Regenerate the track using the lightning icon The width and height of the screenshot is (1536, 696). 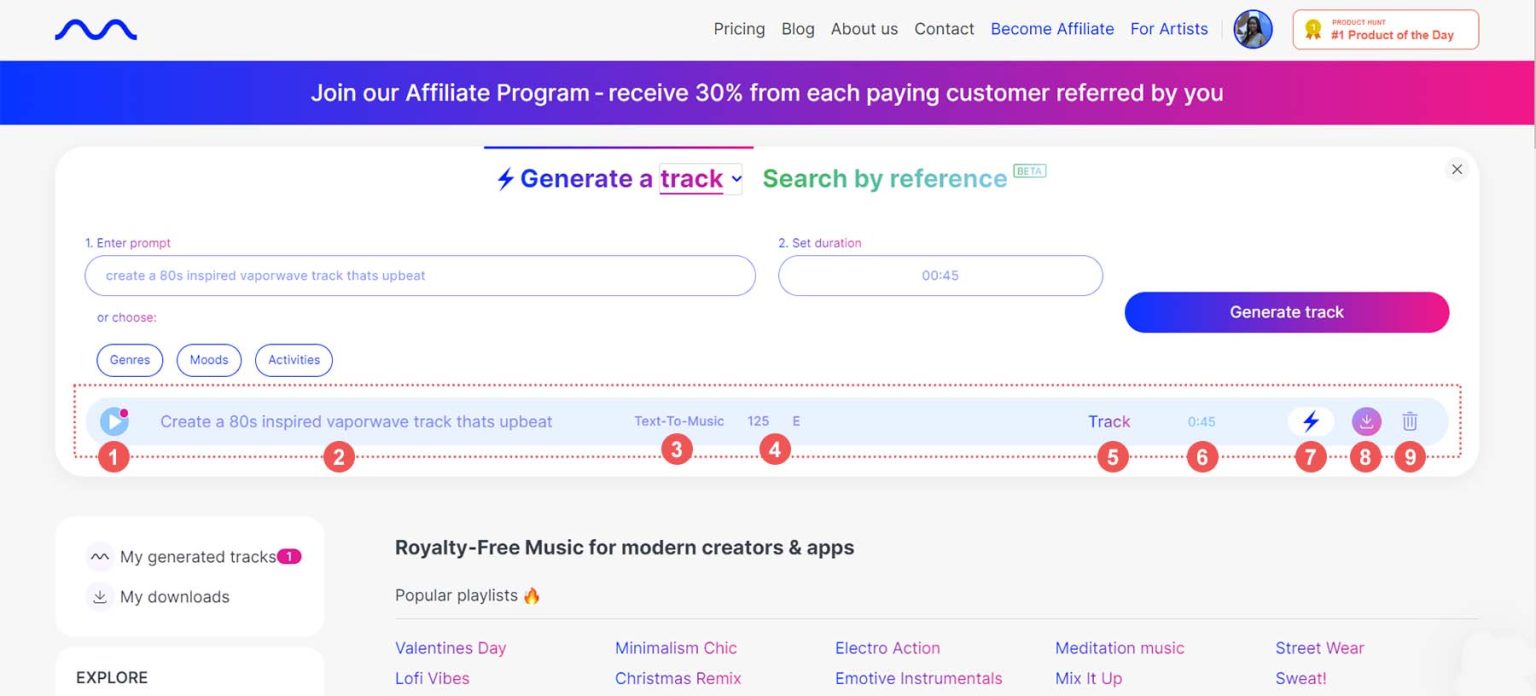coord(1310,421)
